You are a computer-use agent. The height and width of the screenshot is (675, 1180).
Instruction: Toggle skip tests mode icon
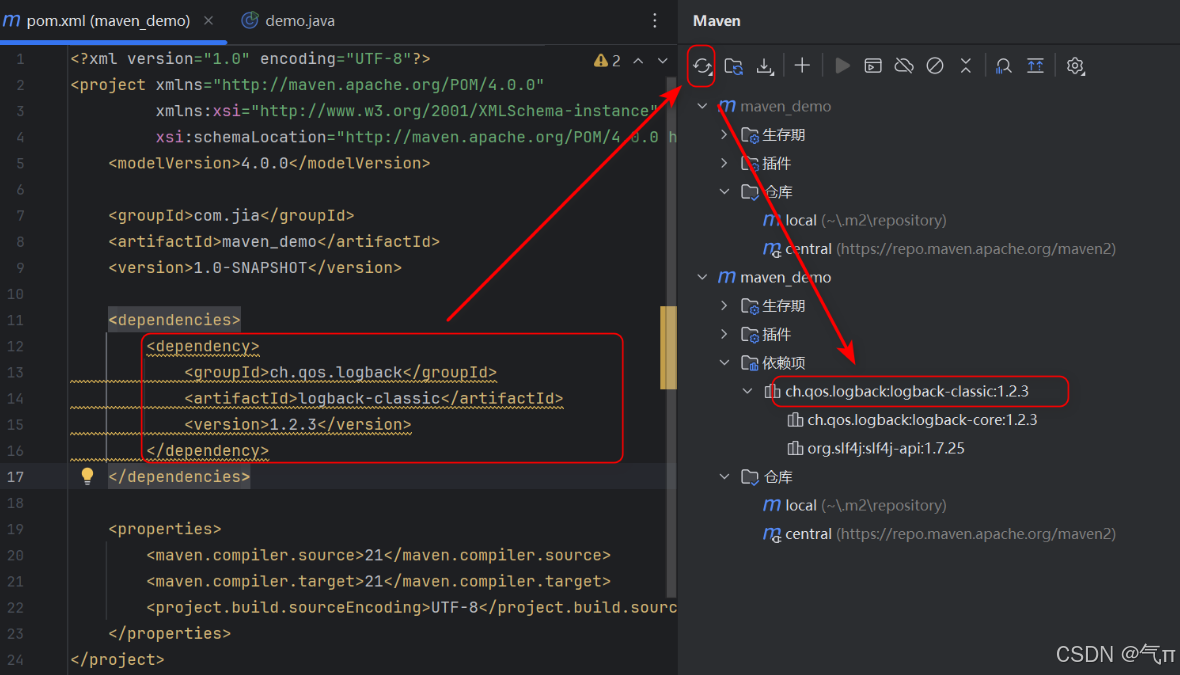(x=935, y=66)
